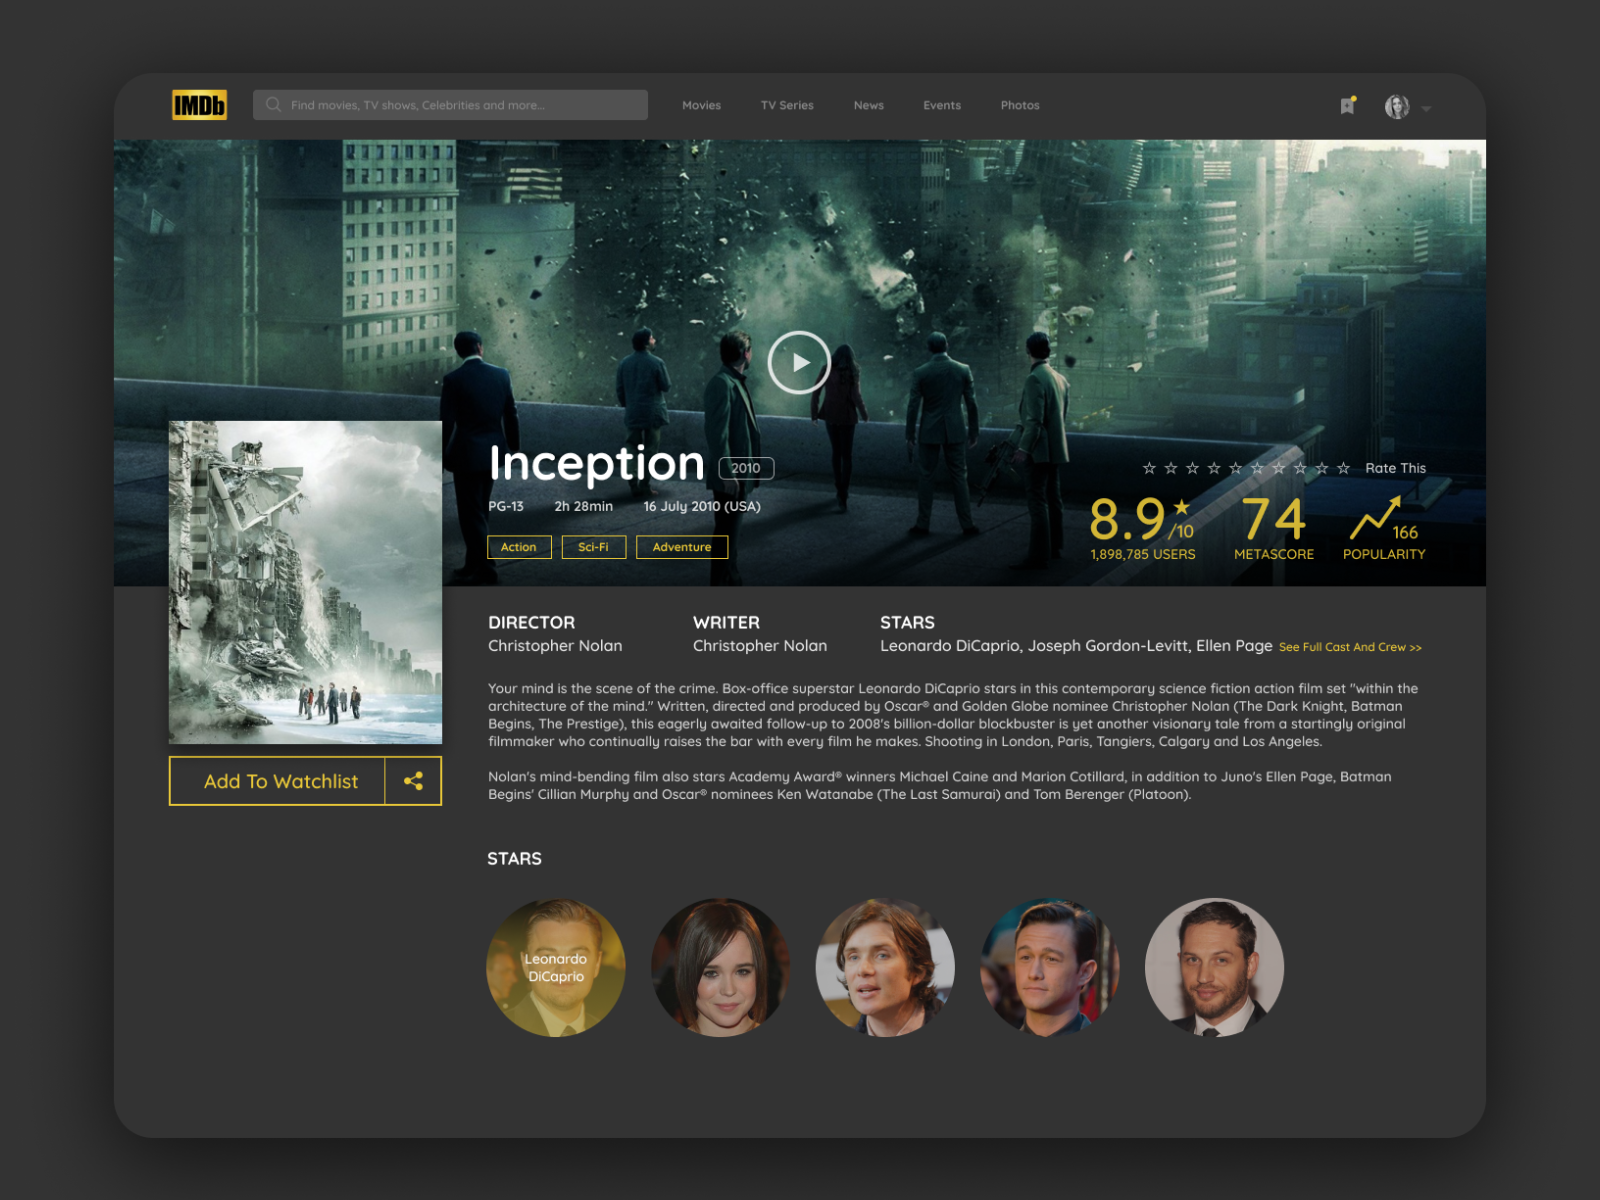Click Leonardo DiCaprio, Joseph Gordon-Levitt, Ellen Page text
Viewport: 1600px width, 1200px height.
click(1076, 646)
